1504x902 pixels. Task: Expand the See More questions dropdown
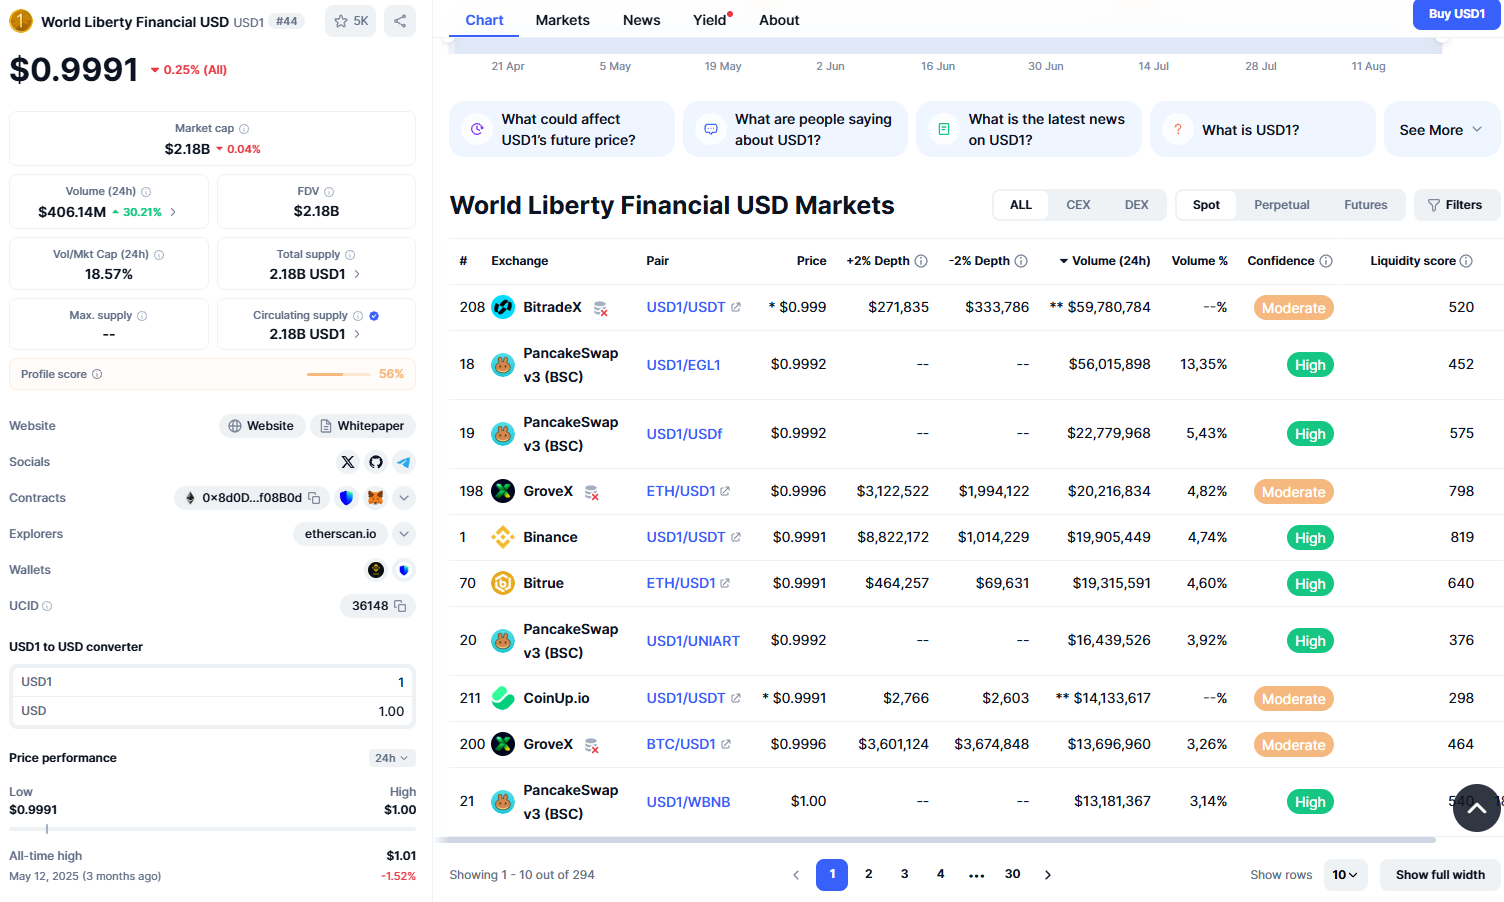[1441, 130]
